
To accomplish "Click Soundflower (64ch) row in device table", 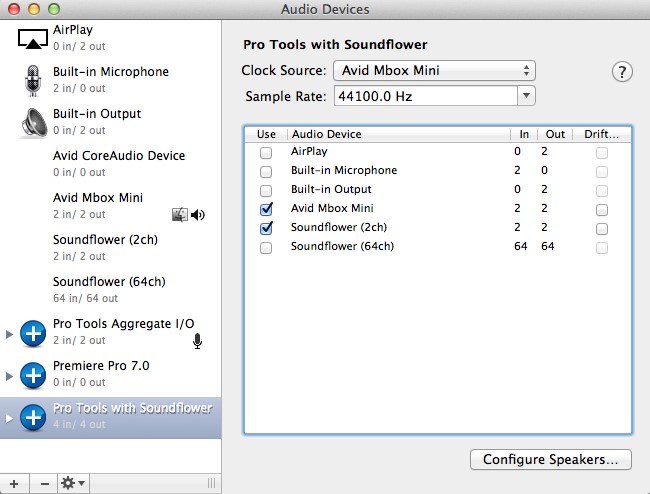I will tap(438, 247).
